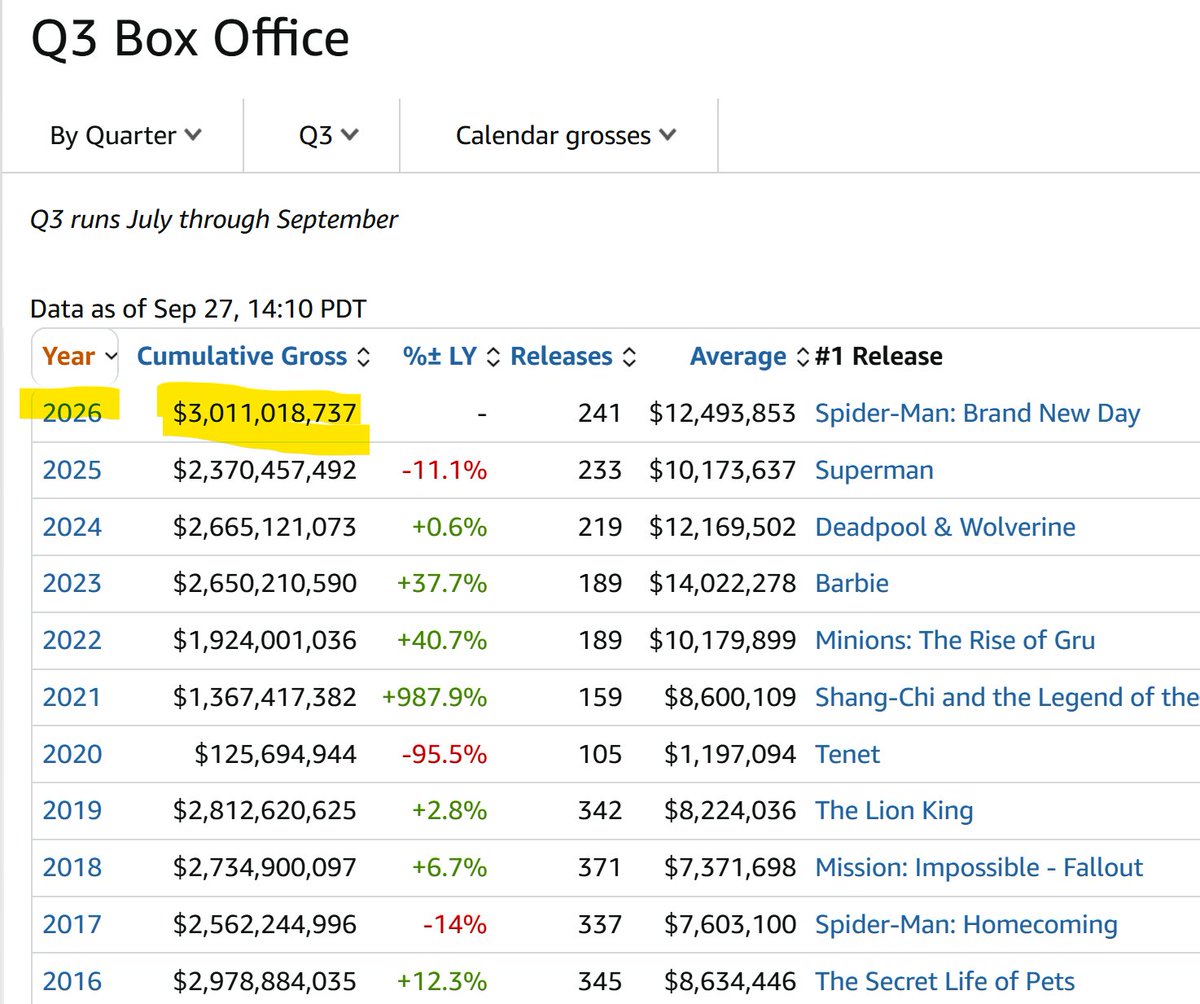Viewport: 1200px width, 1004px height.
Task: Open Minions: The Rise of Gru link
Action: click(x=956, y=640)
